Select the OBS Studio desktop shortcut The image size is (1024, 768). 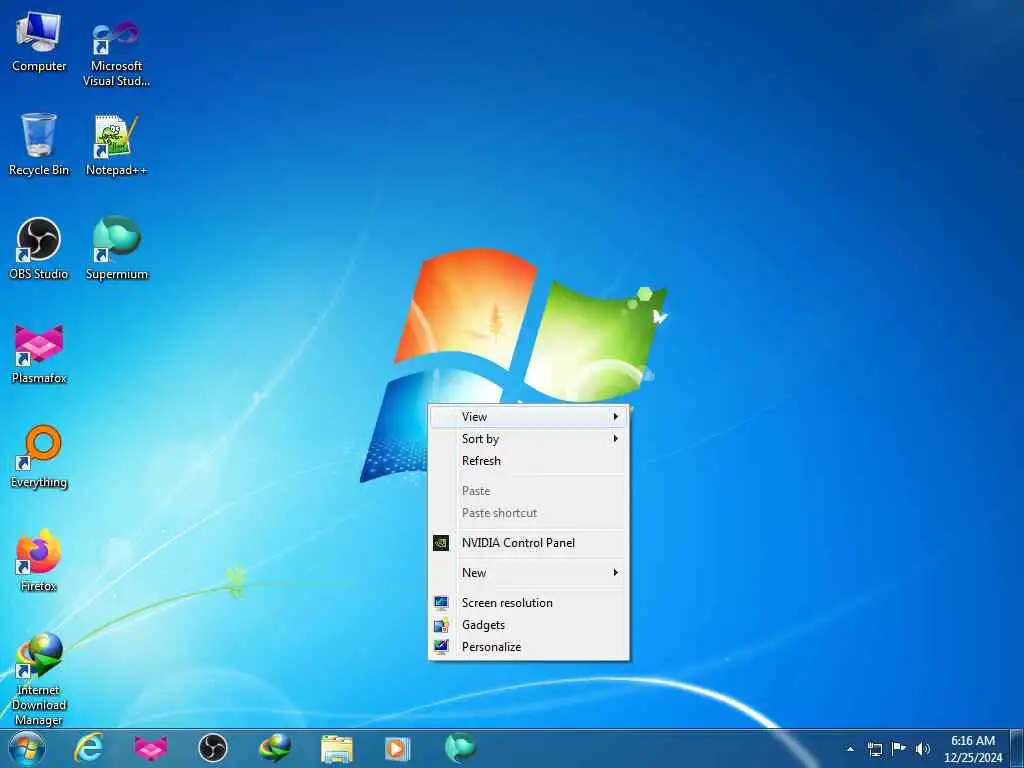[x=39, y=249]
